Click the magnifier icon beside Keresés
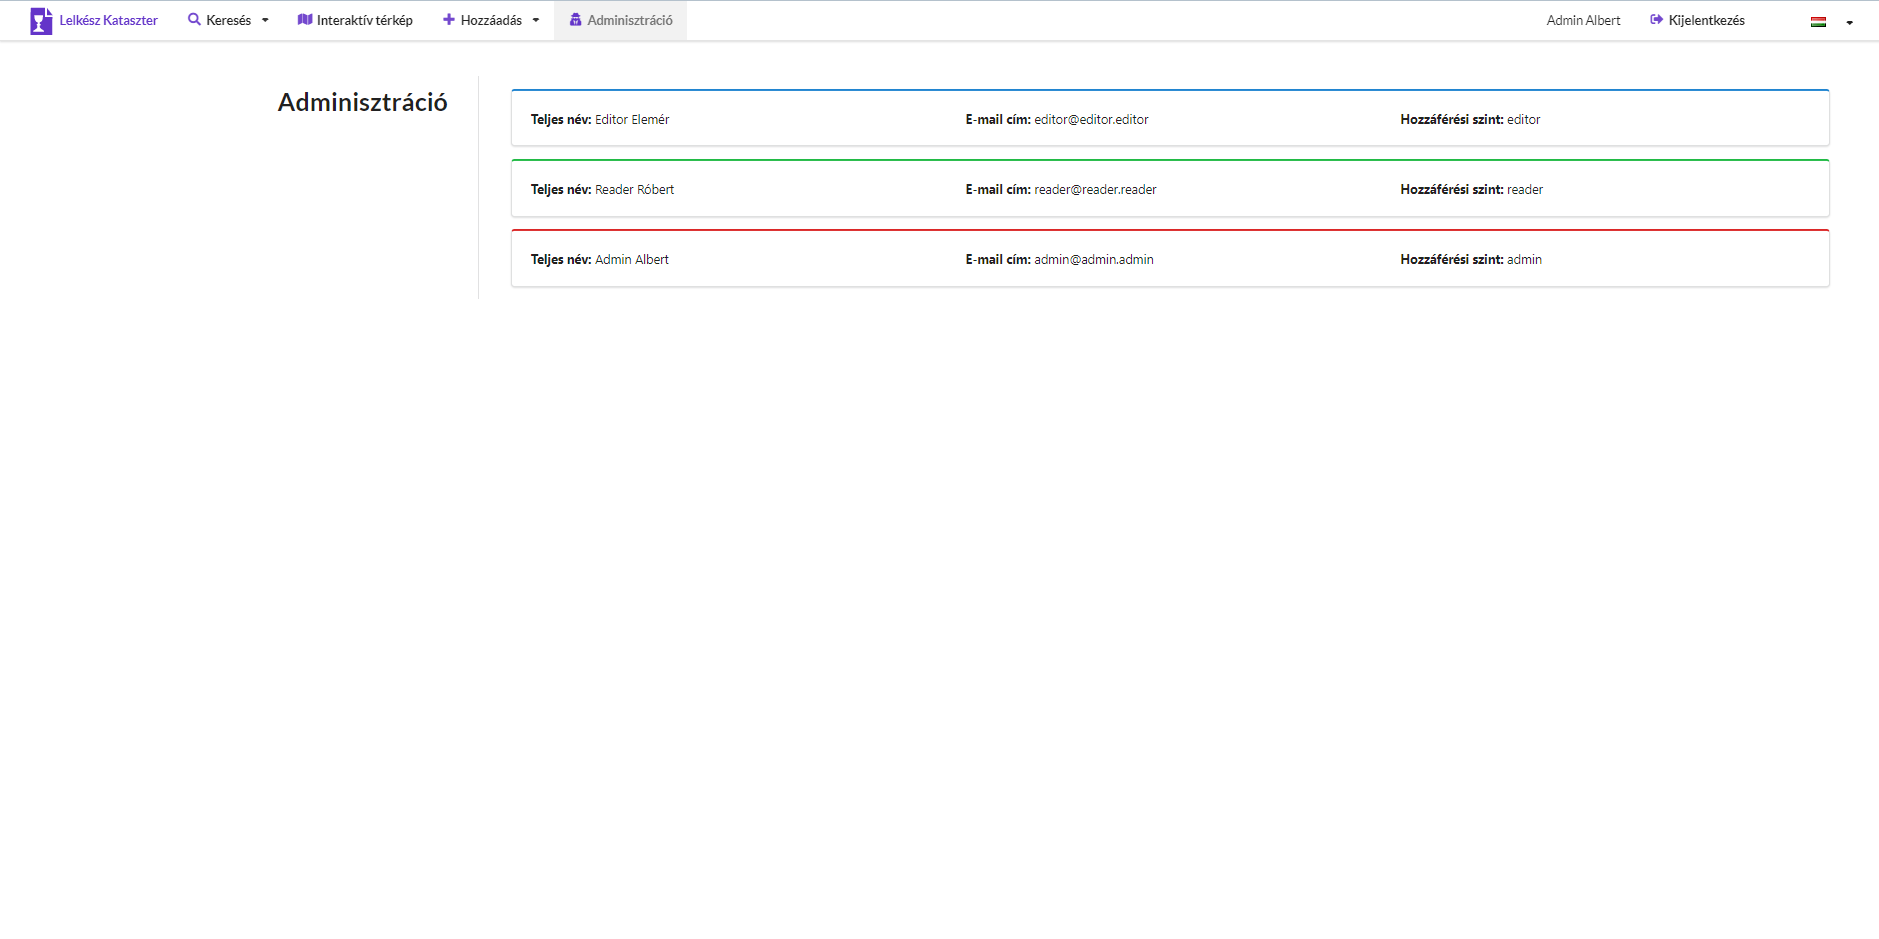 click(194, 20)
